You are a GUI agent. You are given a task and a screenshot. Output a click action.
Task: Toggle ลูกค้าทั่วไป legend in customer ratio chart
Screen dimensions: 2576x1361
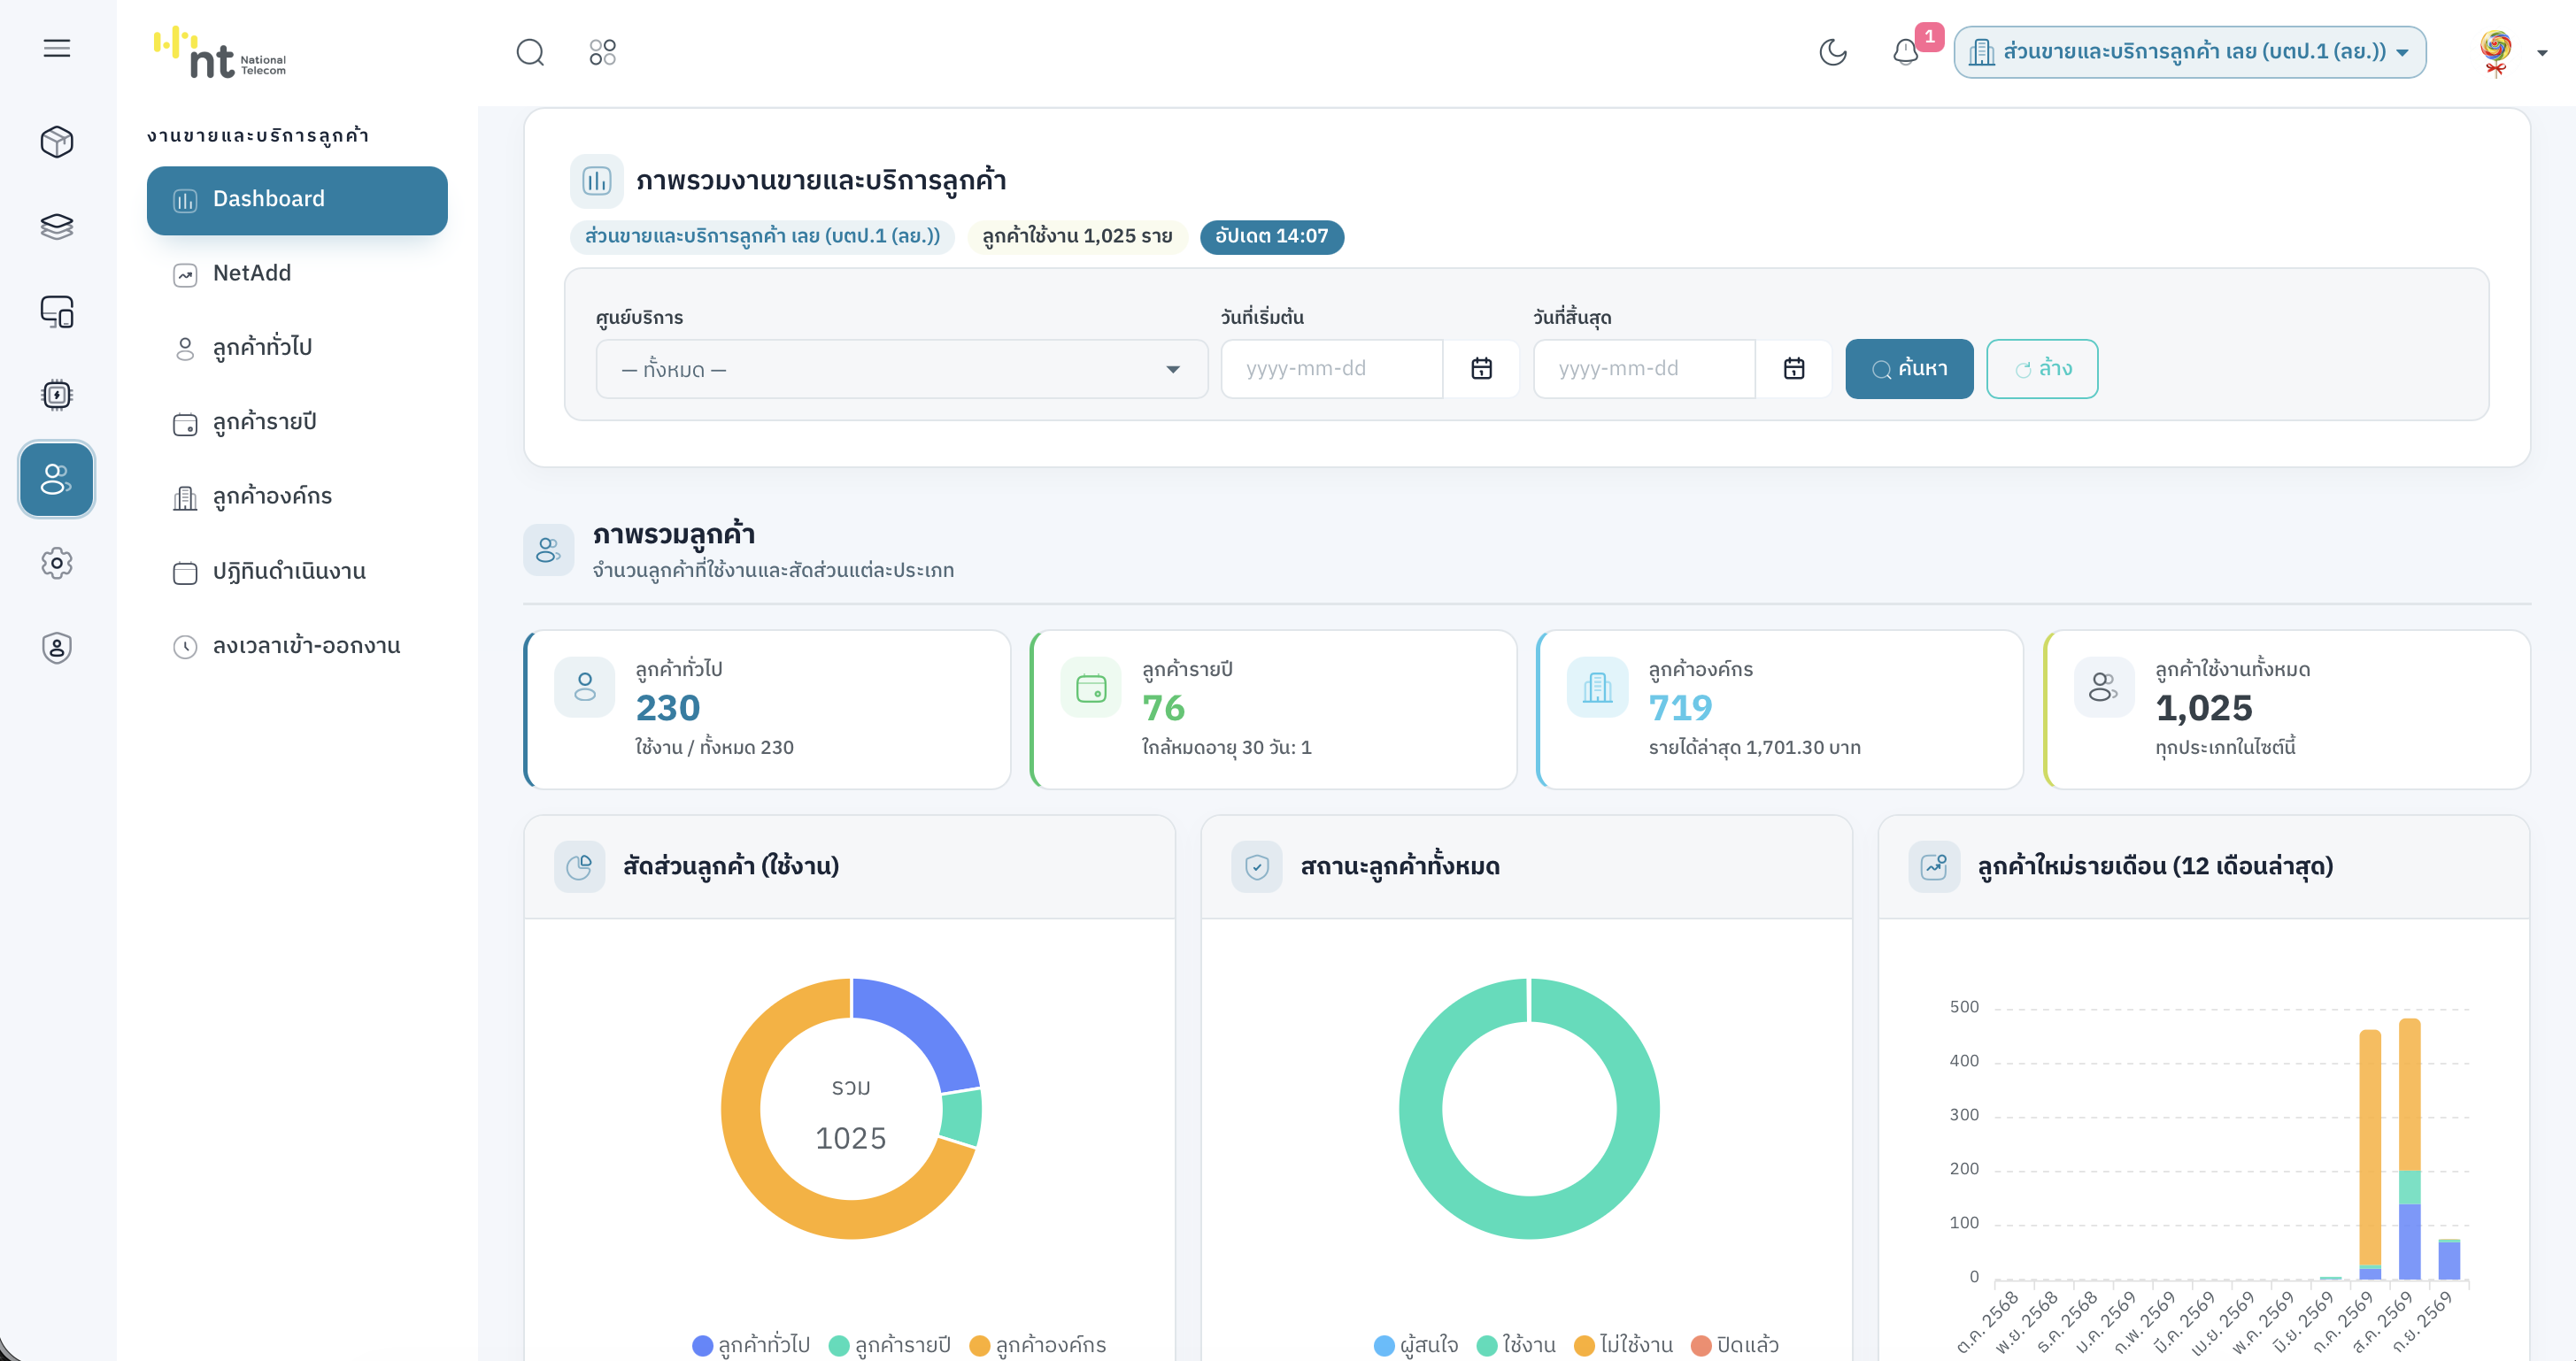pyautogui.click(x=751, y=1345)
